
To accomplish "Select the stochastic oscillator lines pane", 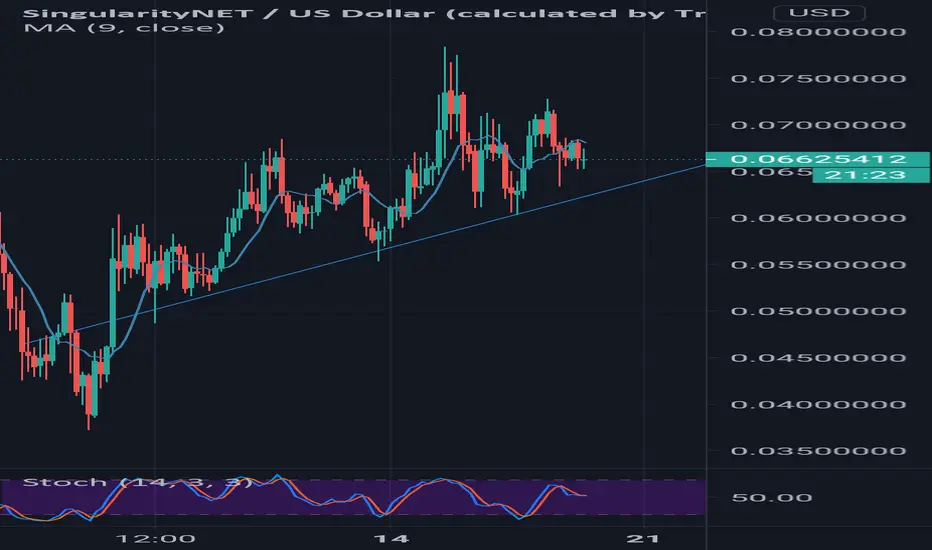I will coord(353,497).
